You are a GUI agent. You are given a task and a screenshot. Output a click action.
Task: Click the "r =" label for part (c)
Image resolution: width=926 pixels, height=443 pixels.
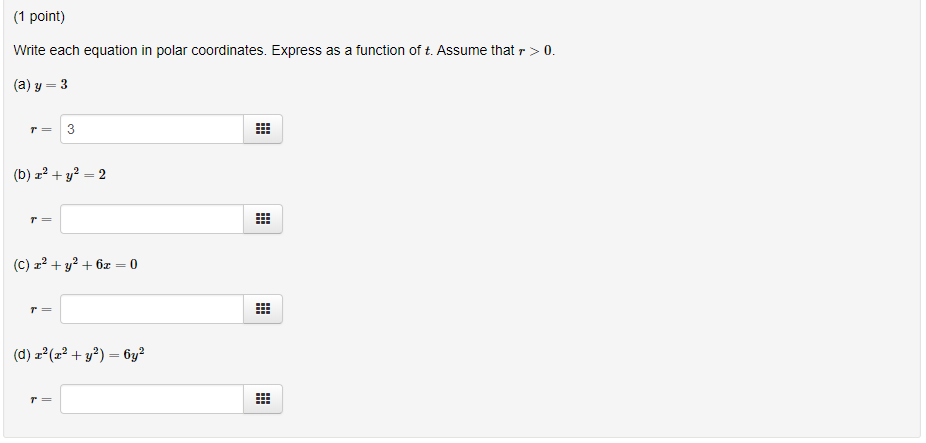[x=41, y=310]
